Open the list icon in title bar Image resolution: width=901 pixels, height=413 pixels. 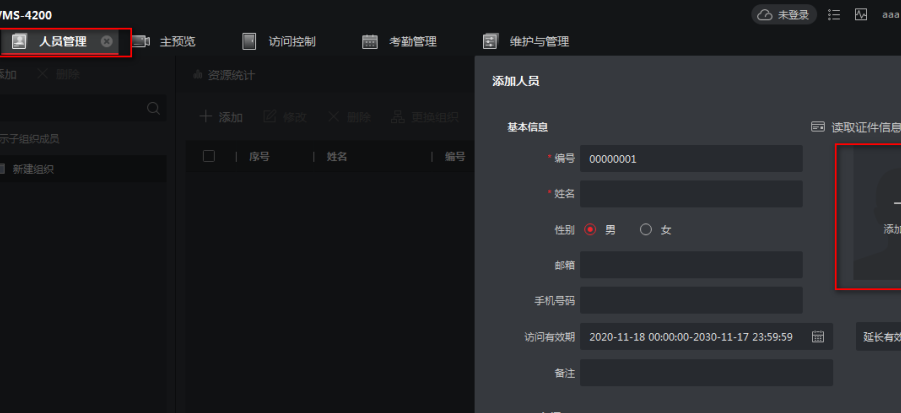[x=834, y=15]
